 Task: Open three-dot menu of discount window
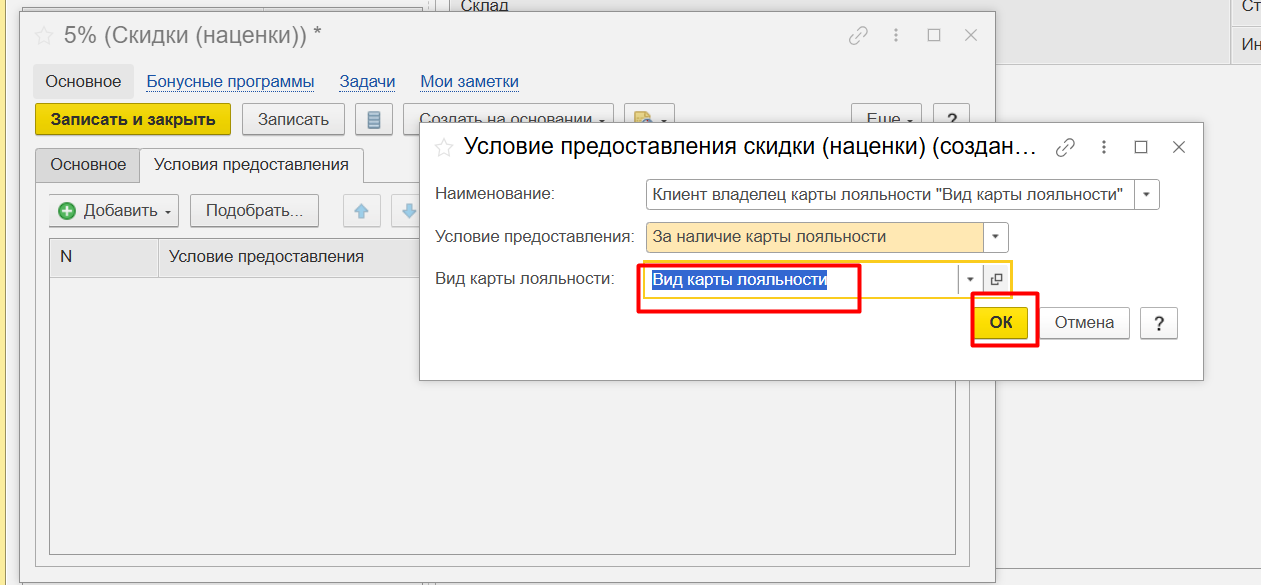pos(897,35)
